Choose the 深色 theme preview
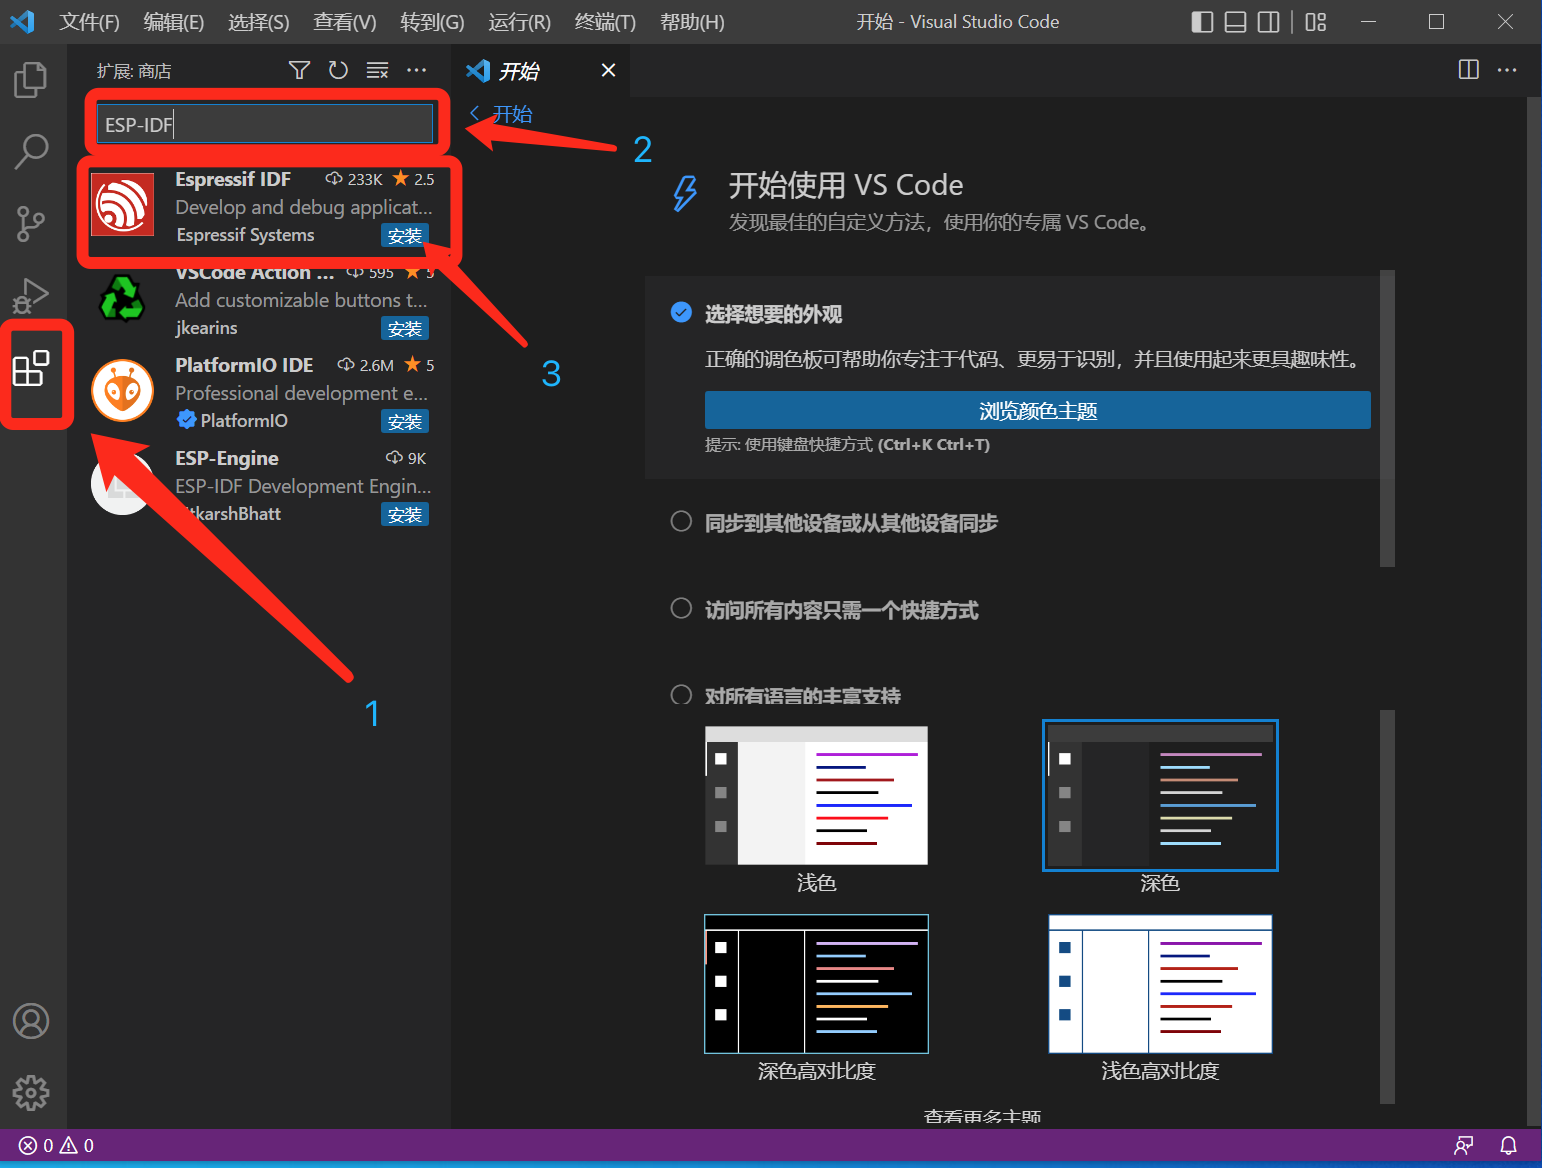 (x=1160, y=795)
